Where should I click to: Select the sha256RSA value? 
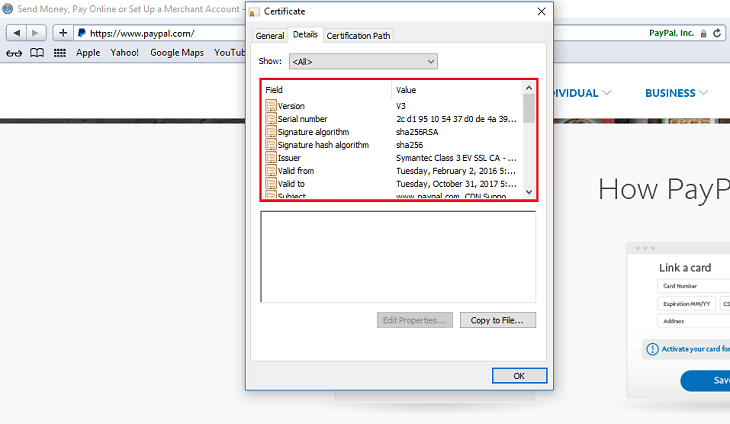click(x=417, y=132)
